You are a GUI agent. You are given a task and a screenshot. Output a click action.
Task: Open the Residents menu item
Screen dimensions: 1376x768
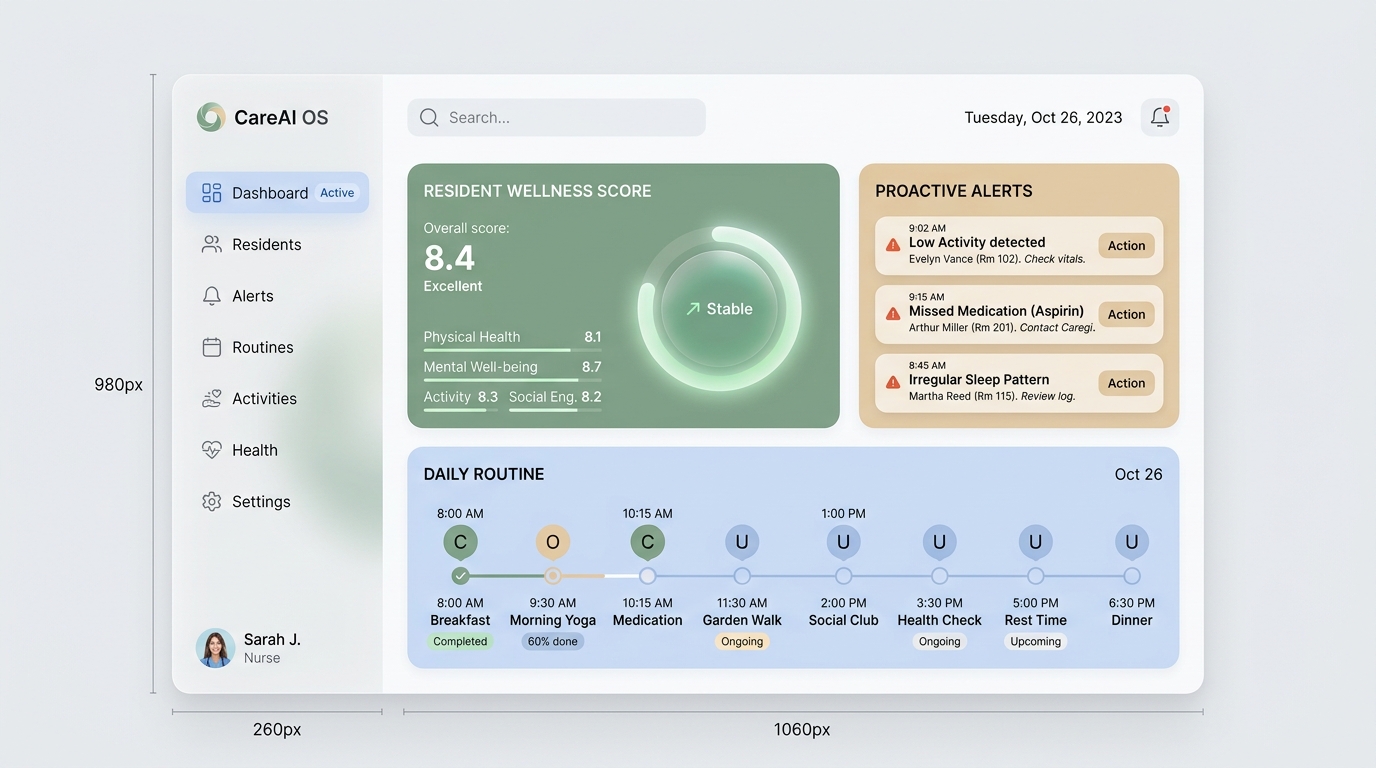(x=277, y=244)
